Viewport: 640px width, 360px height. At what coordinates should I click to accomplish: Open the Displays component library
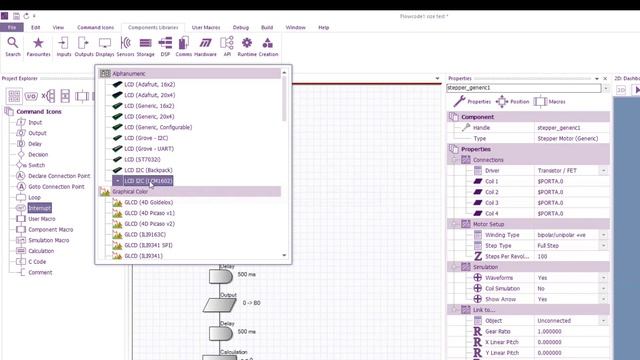click(105, 47)
